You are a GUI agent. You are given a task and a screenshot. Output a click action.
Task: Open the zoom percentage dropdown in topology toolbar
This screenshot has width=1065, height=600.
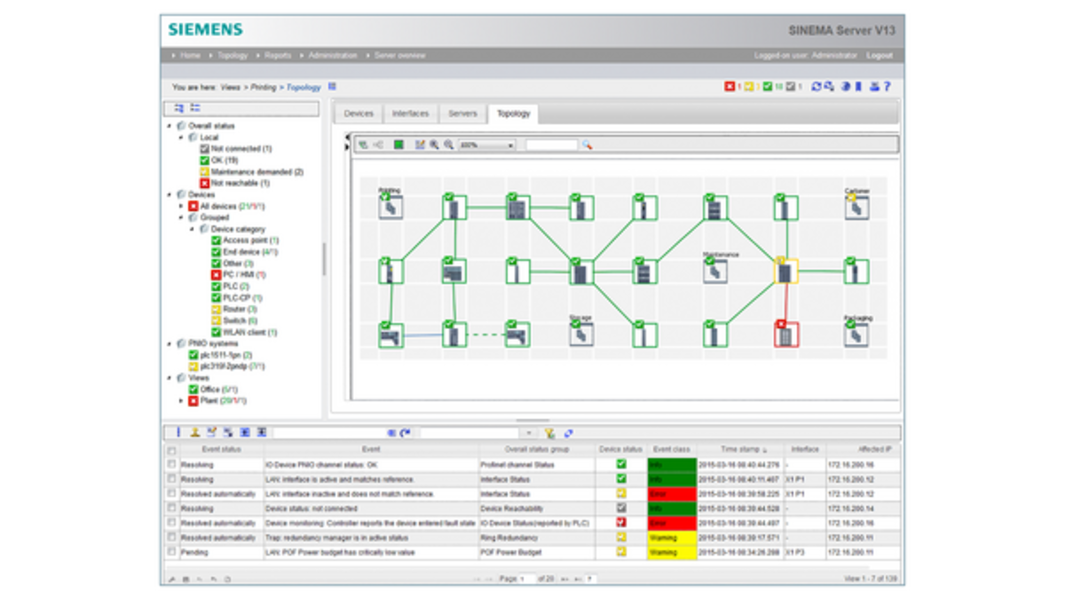pyautogui.click(x=487, y=145)
